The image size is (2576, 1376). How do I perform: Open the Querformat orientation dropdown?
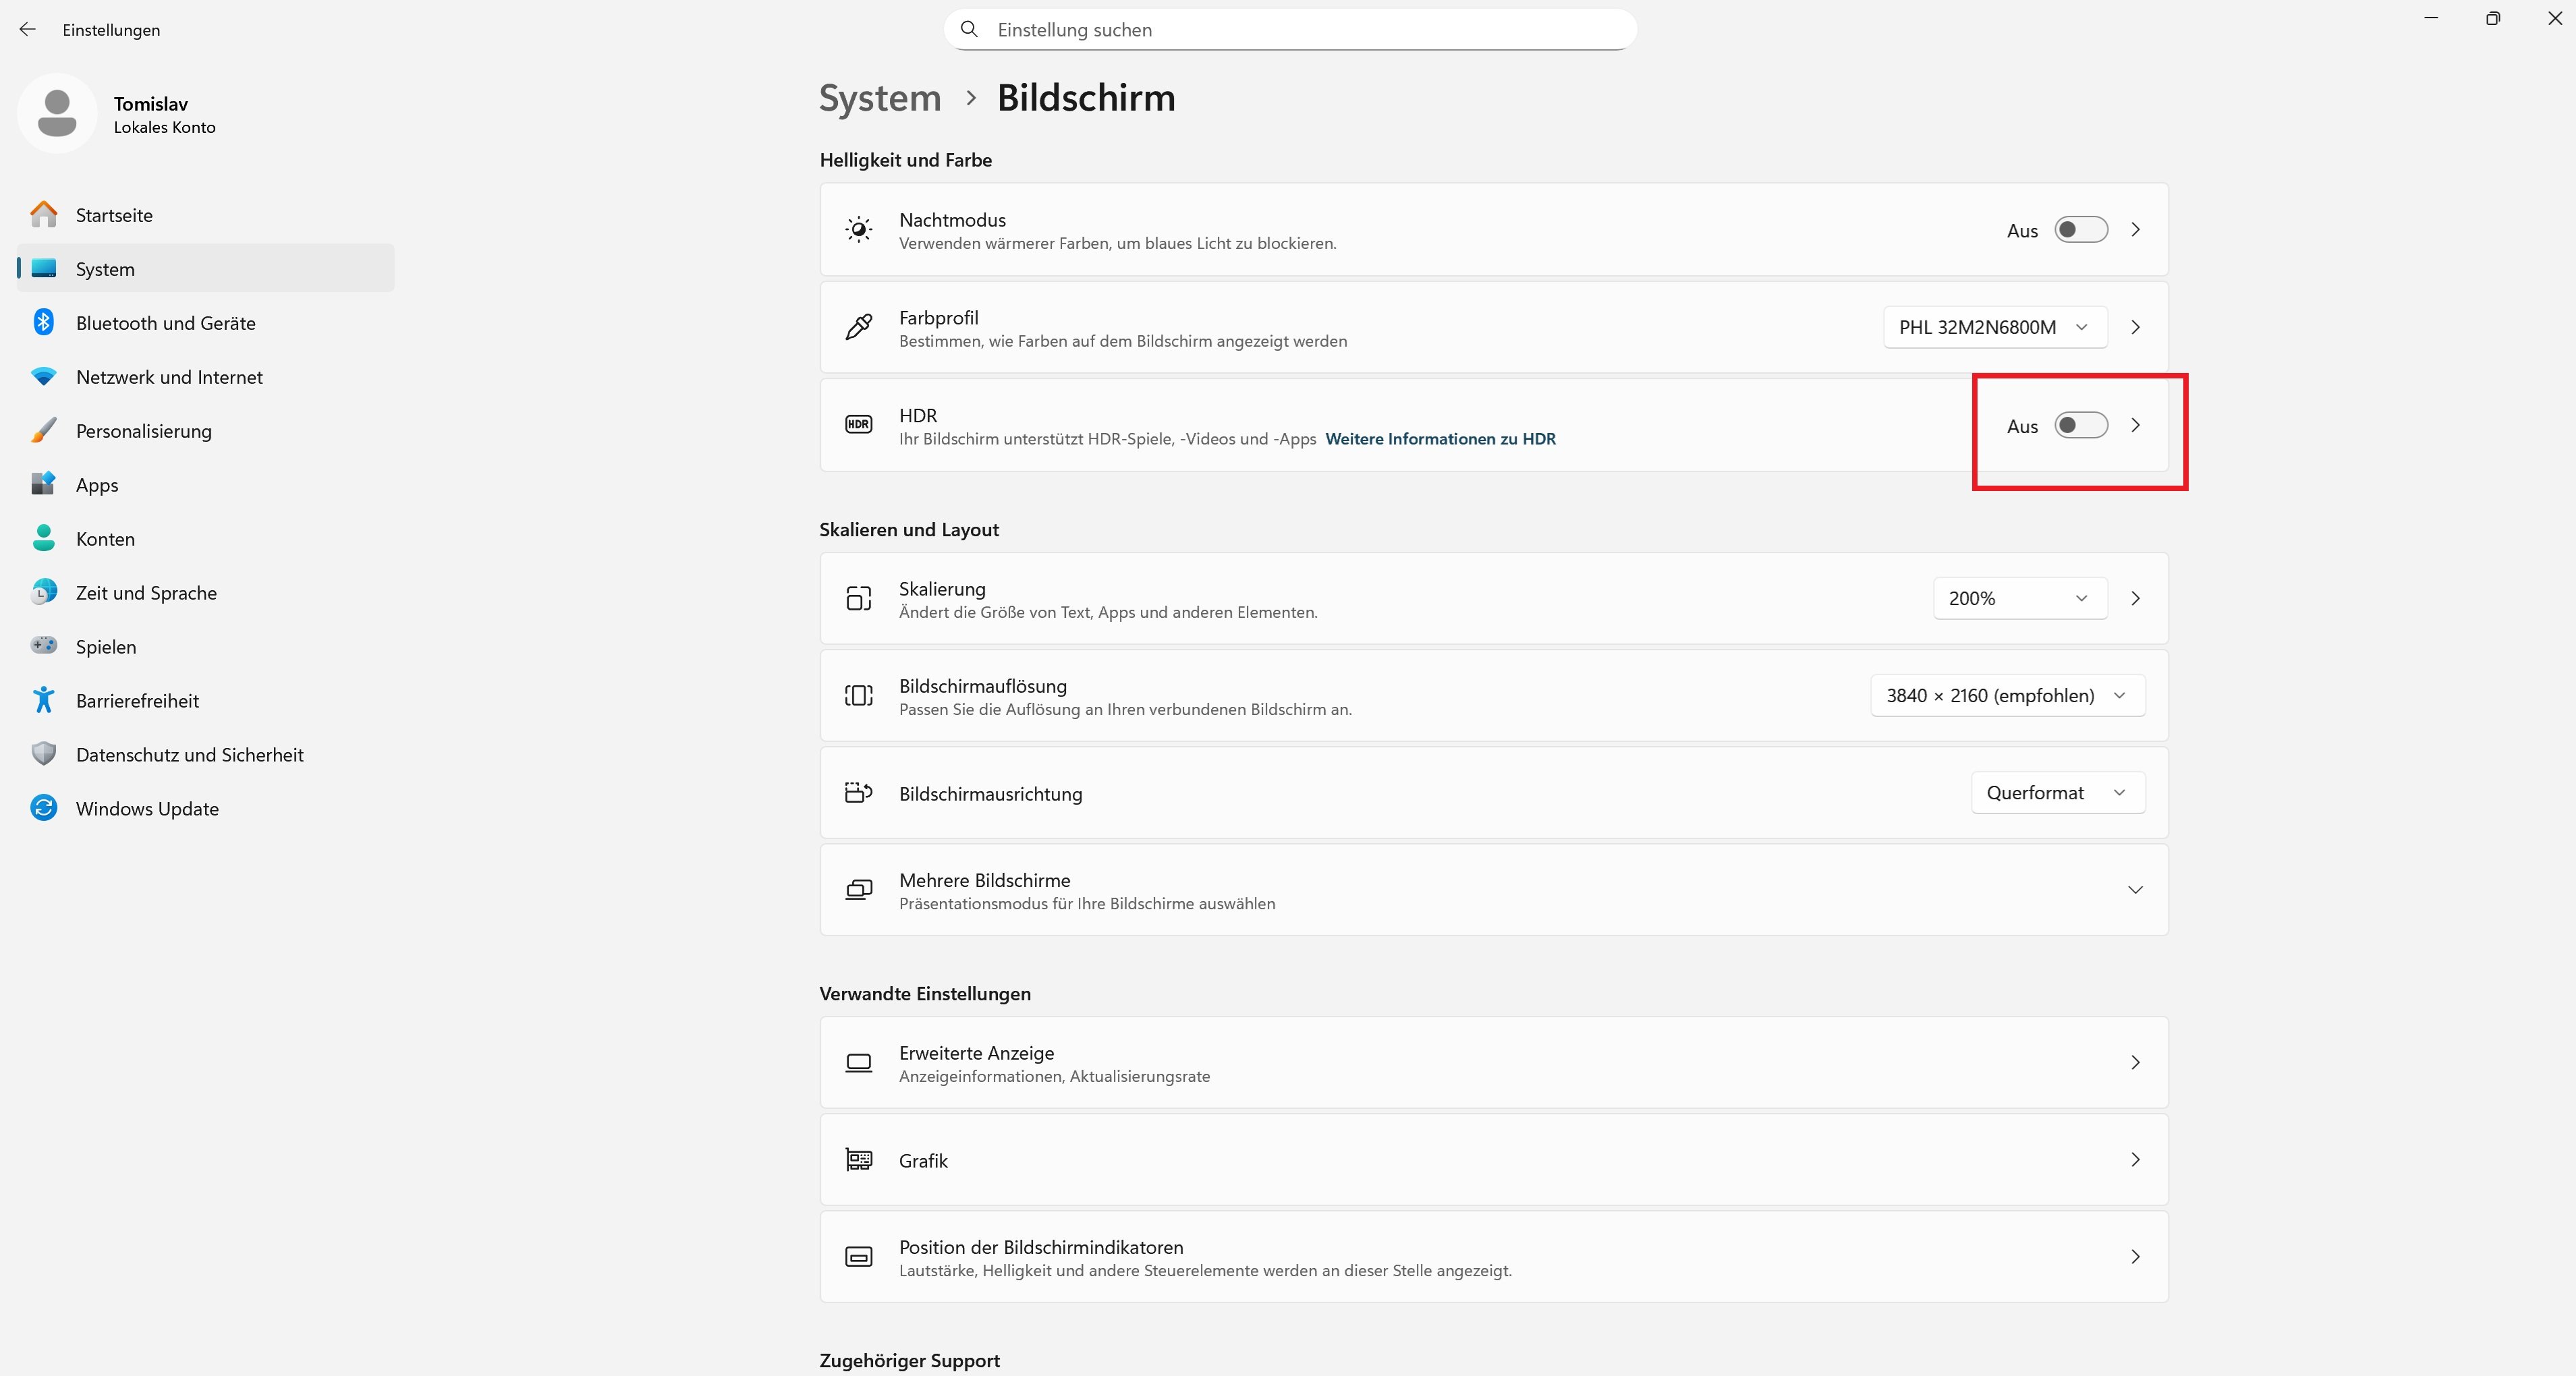tap(2057, 793)
